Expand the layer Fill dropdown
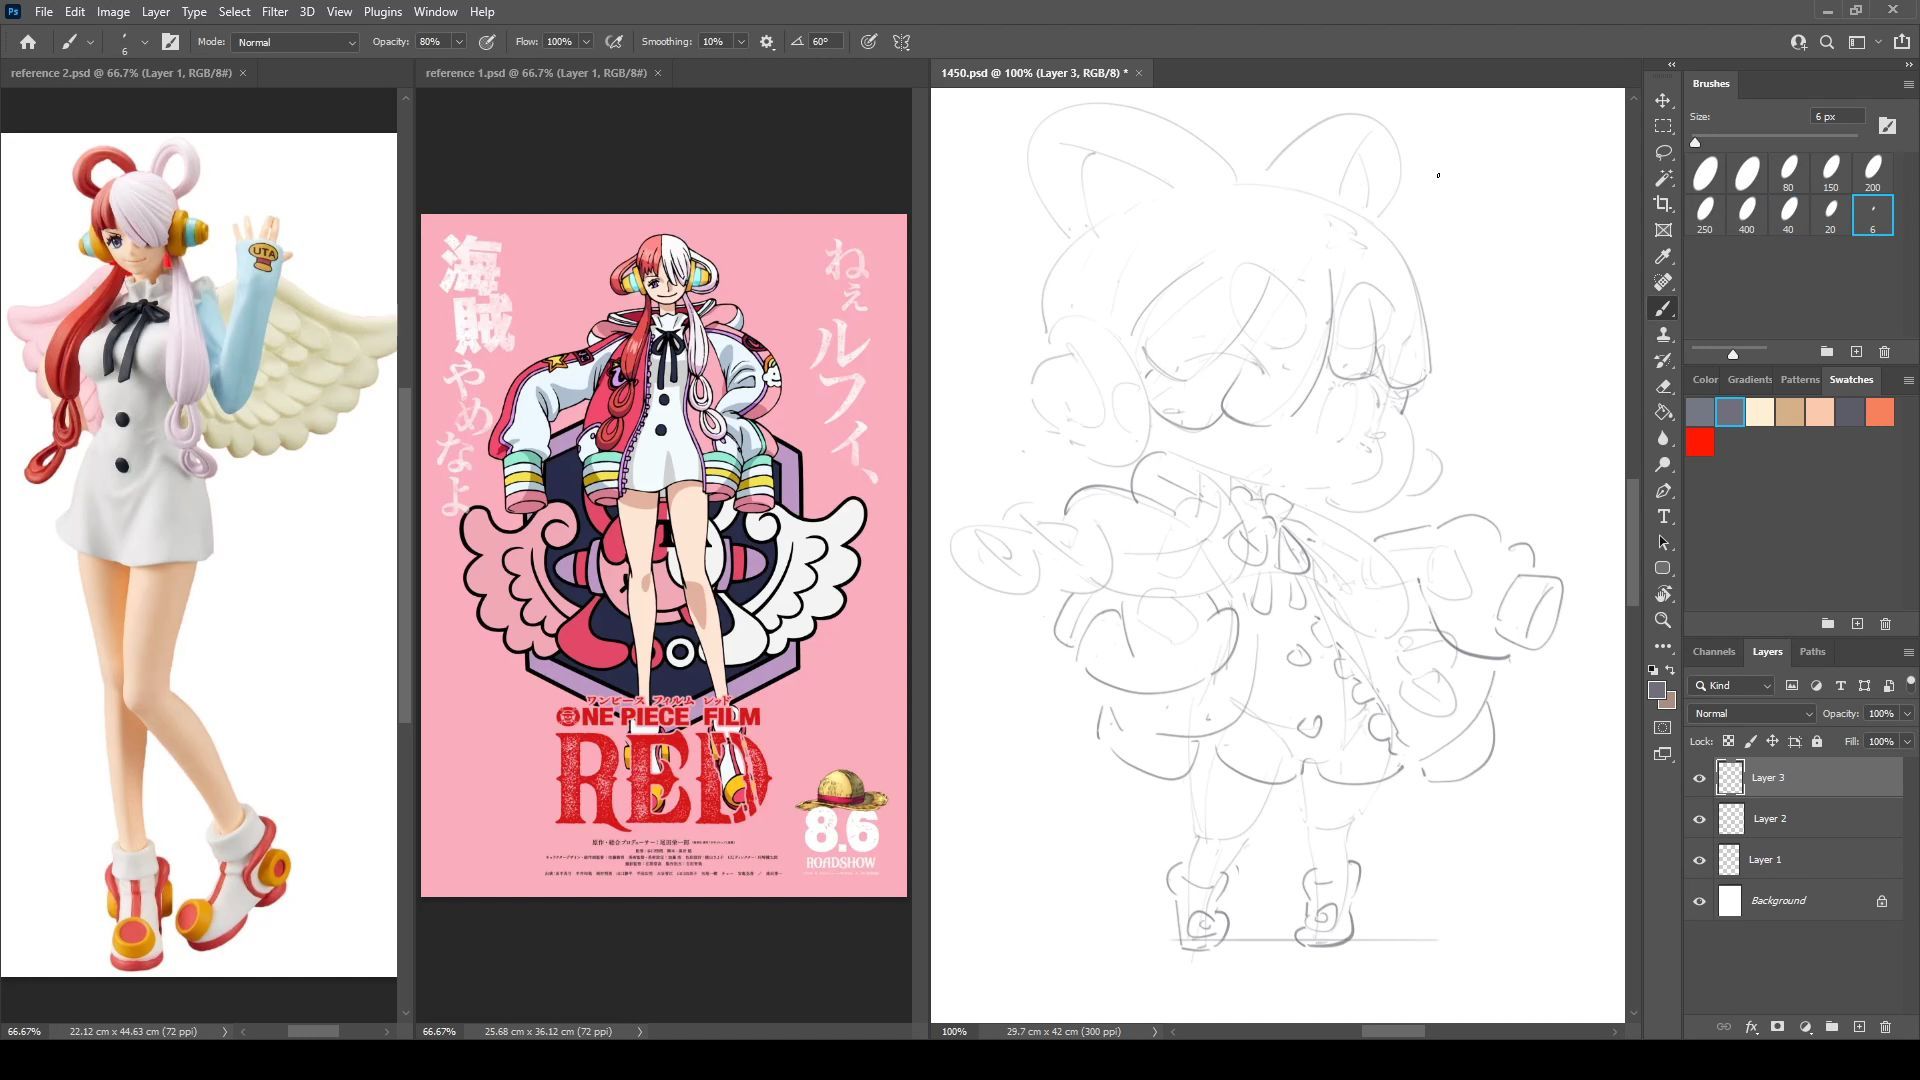 1907,742
